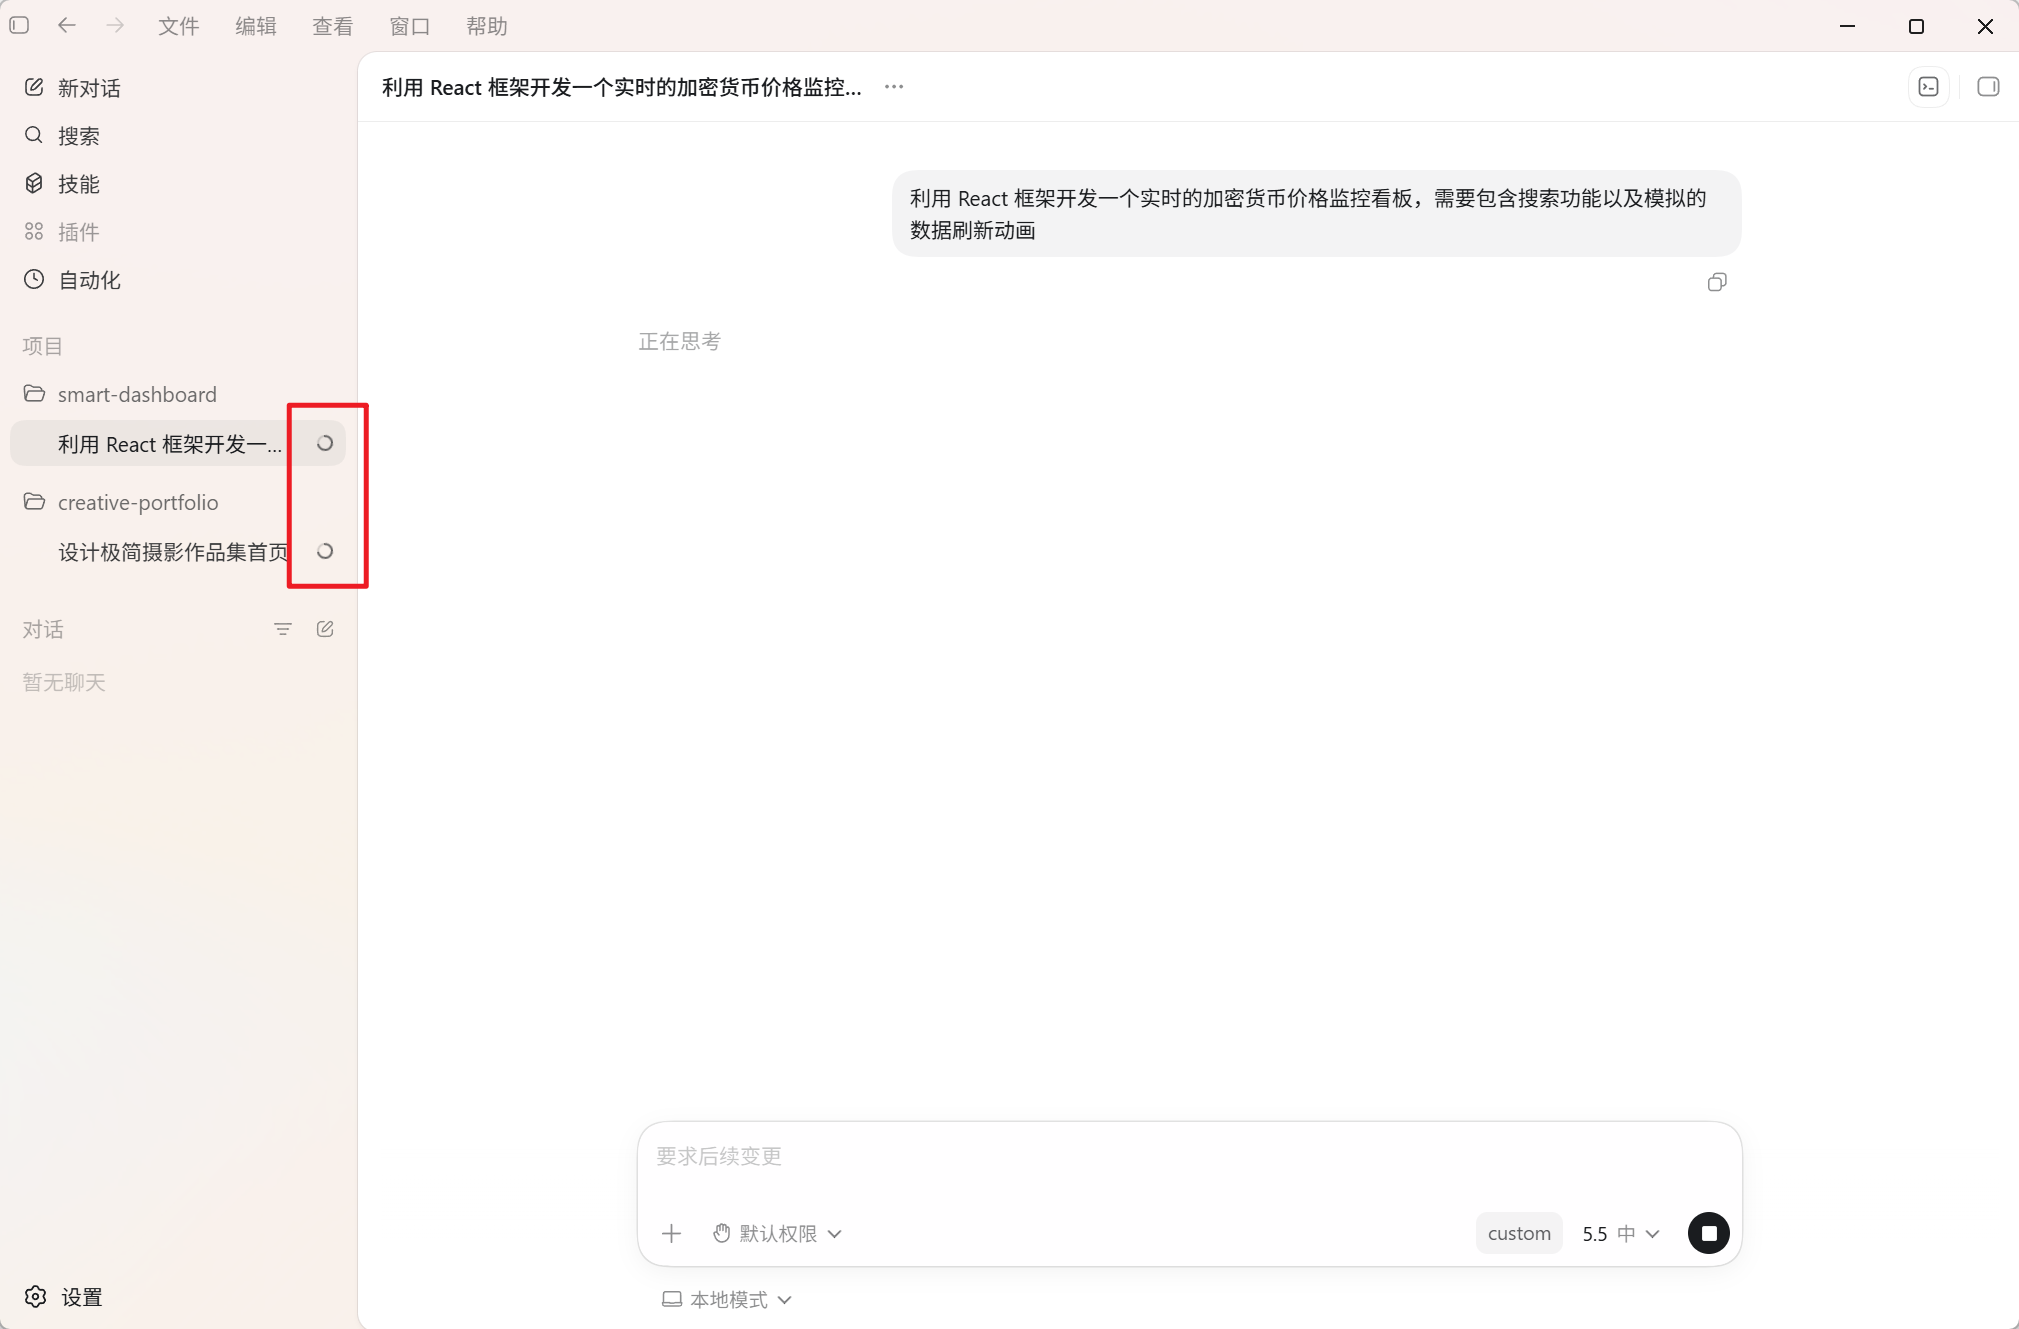Screen dimensions: 2019x1329
Task: Click the 暂无聊天 placeholder text
Action: pyautogui.click(x=64, y=682)
